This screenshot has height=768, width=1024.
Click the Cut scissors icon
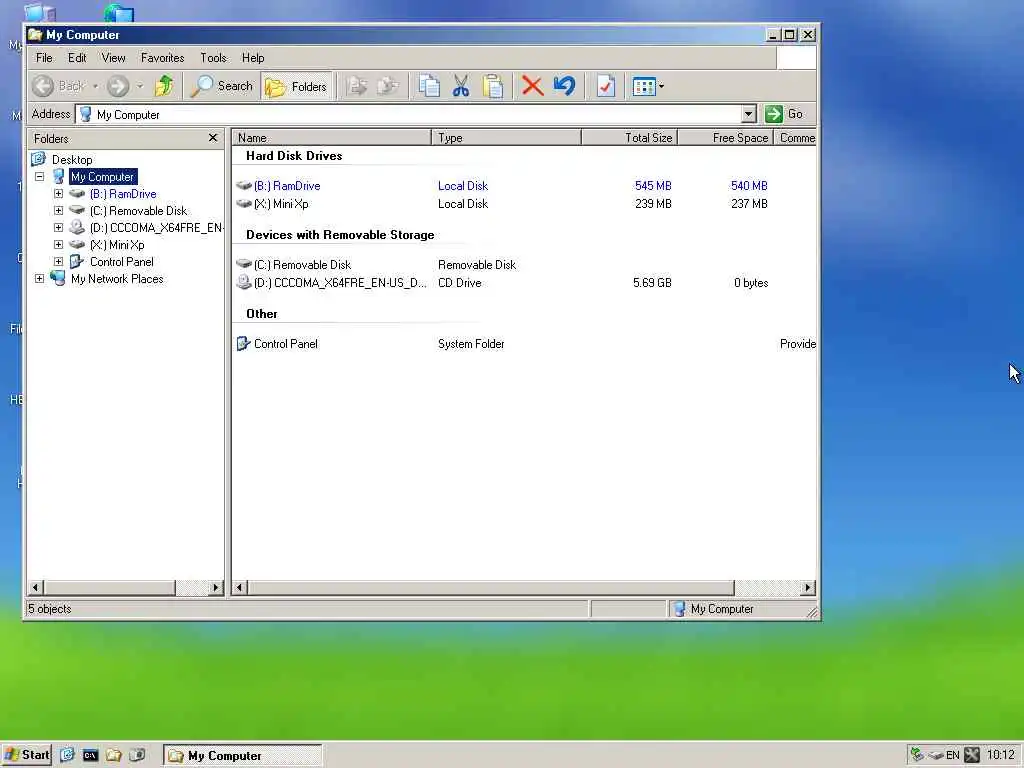(x=461, y=86)
